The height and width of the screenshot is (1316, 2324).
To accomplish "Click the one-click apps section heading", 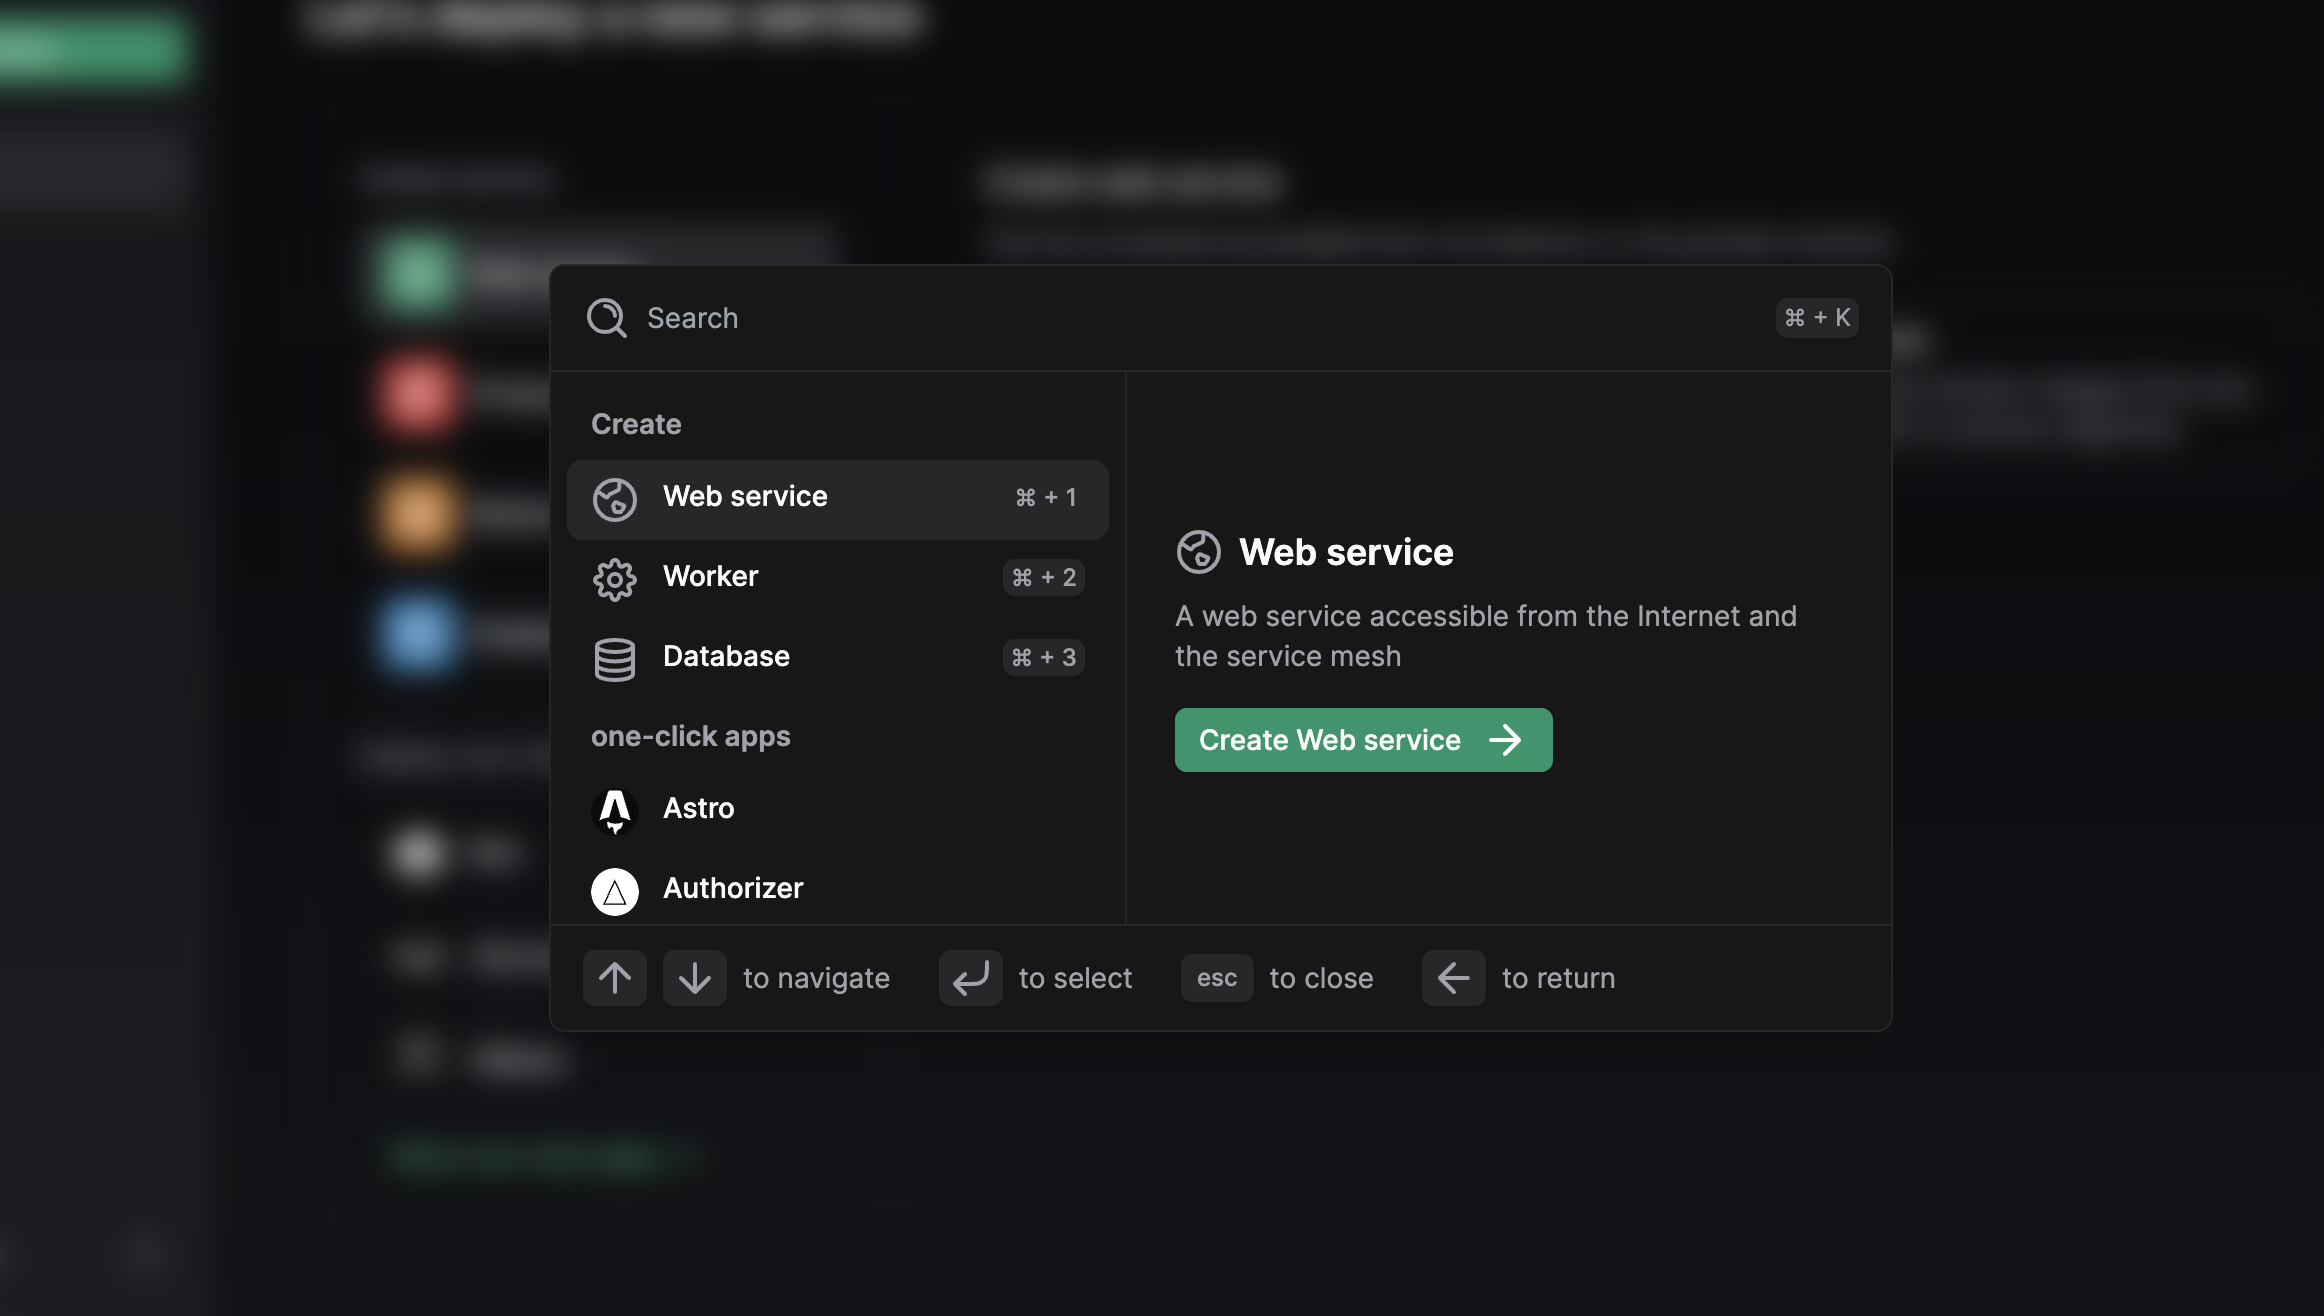I will pos(691,737).
